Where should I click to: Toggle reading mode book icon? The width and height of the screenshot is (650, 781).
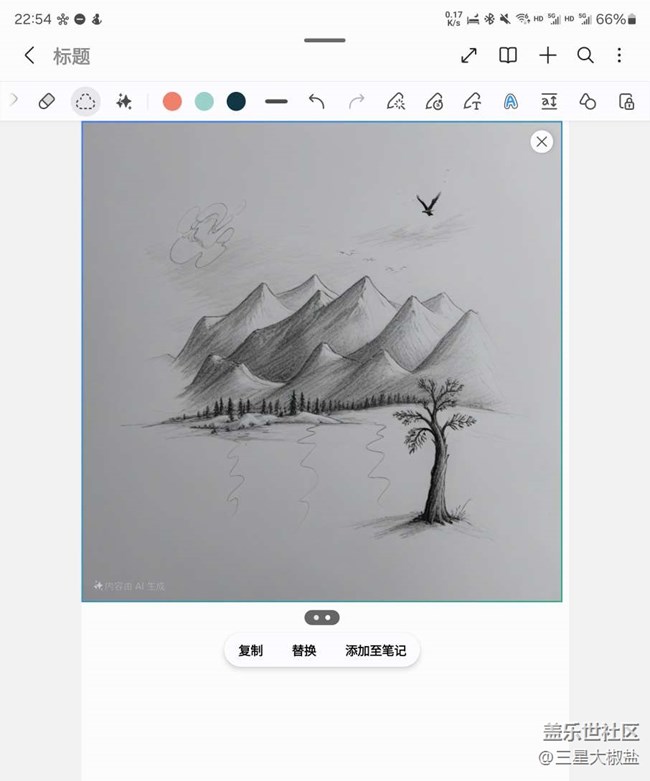pyautogui.click(x=508, y=55)
